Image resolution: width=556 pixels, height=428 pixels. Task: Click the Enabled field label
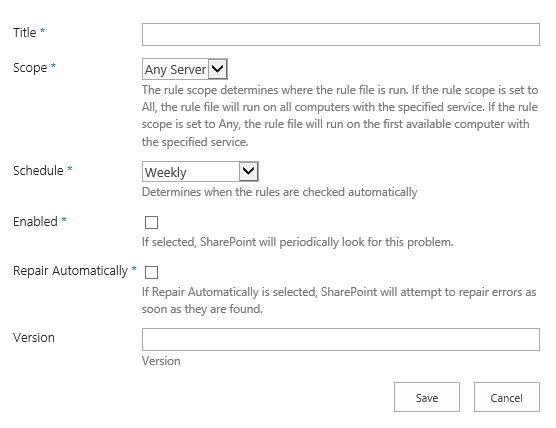click(35, 221)
